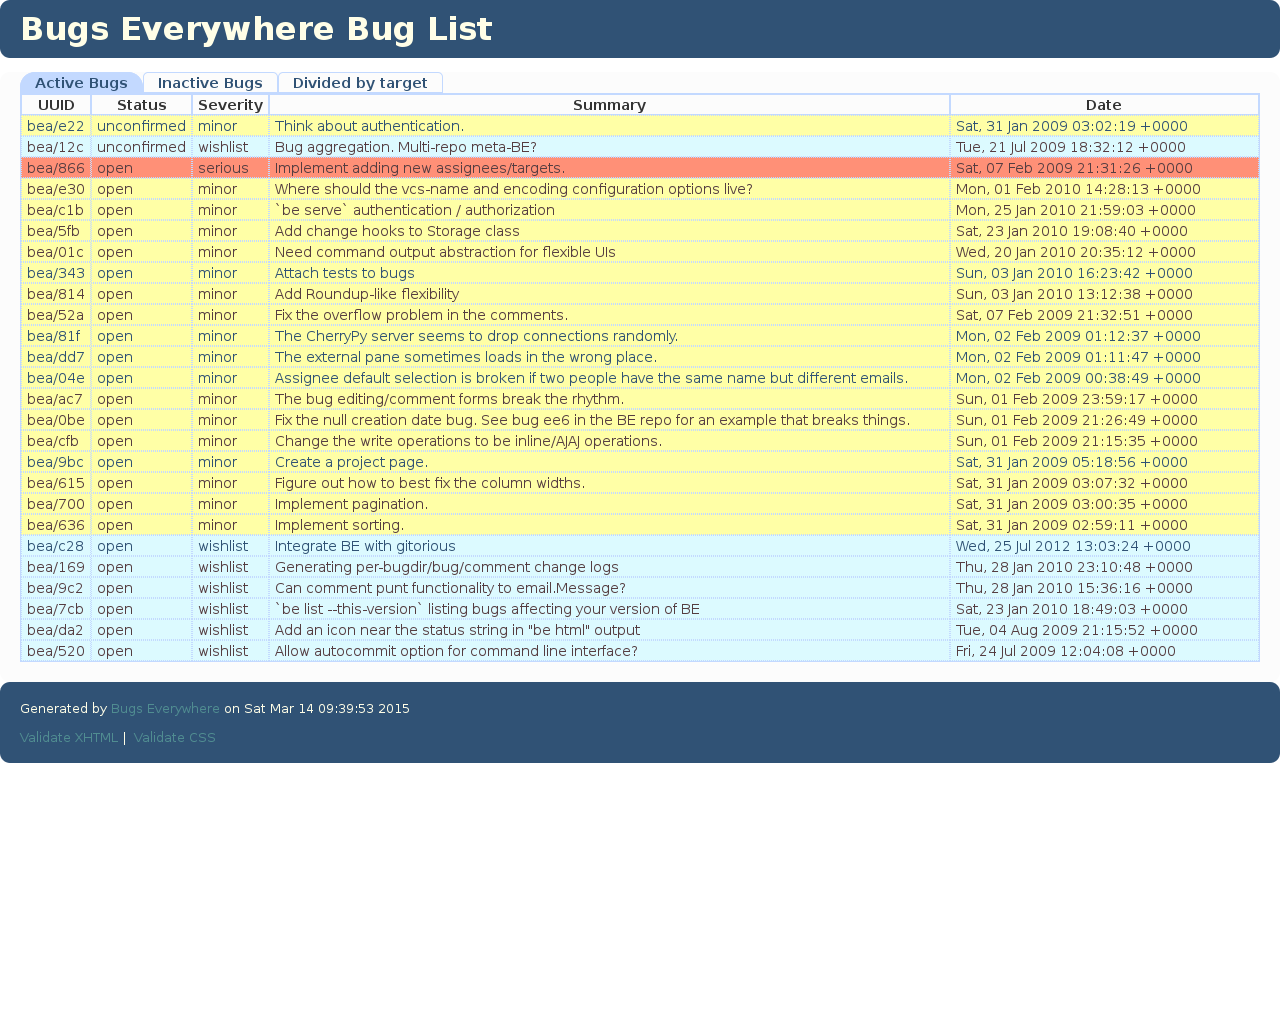Click 'Figure out how to best fix the column widths.'

click(430, 483)
